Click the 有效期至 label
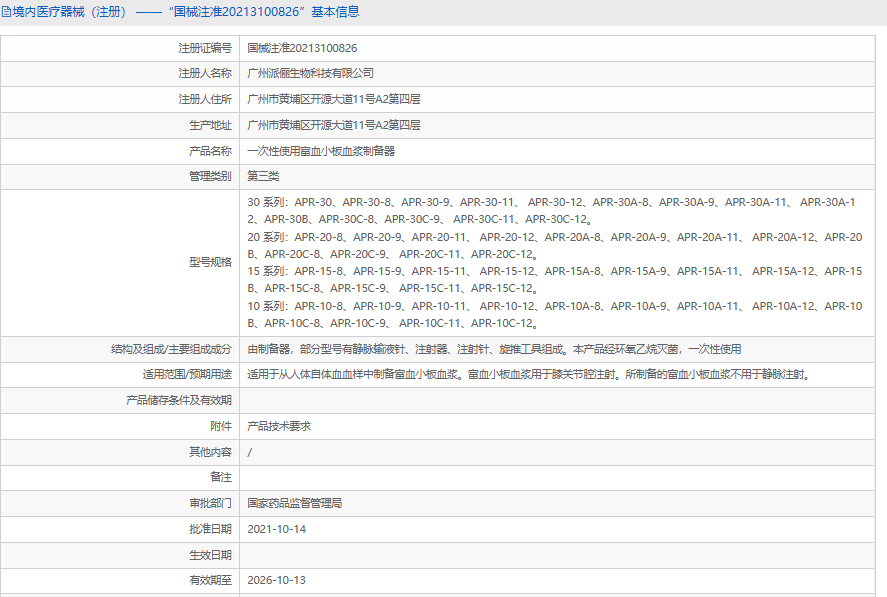This screenshot has width=887, height=597. [210, 581]
